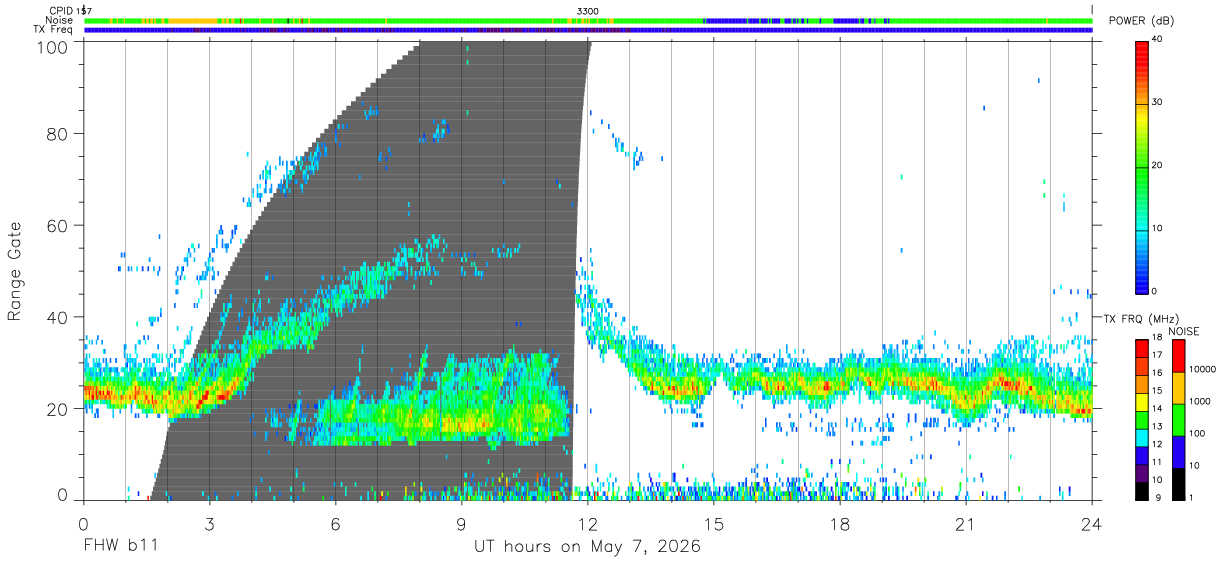Click the 100 tick on the Range Gate axis

[x=53, y=46]
